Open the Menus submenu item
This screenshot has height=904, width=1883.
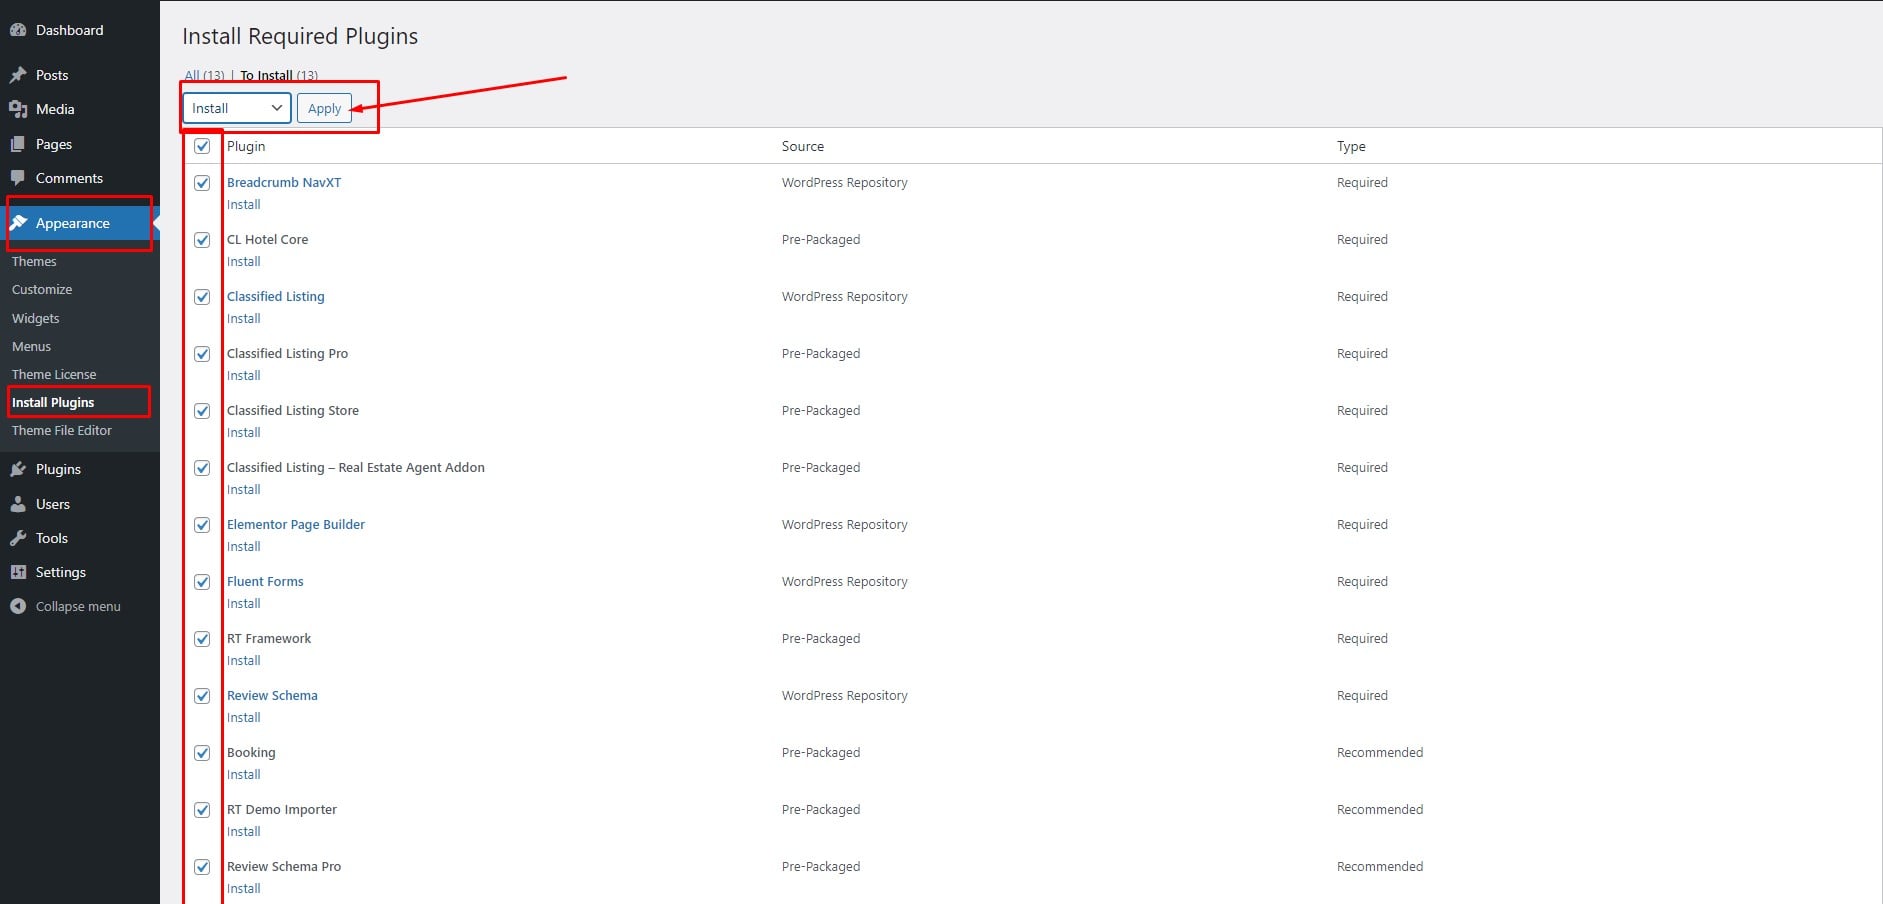(x=31, y=346)
